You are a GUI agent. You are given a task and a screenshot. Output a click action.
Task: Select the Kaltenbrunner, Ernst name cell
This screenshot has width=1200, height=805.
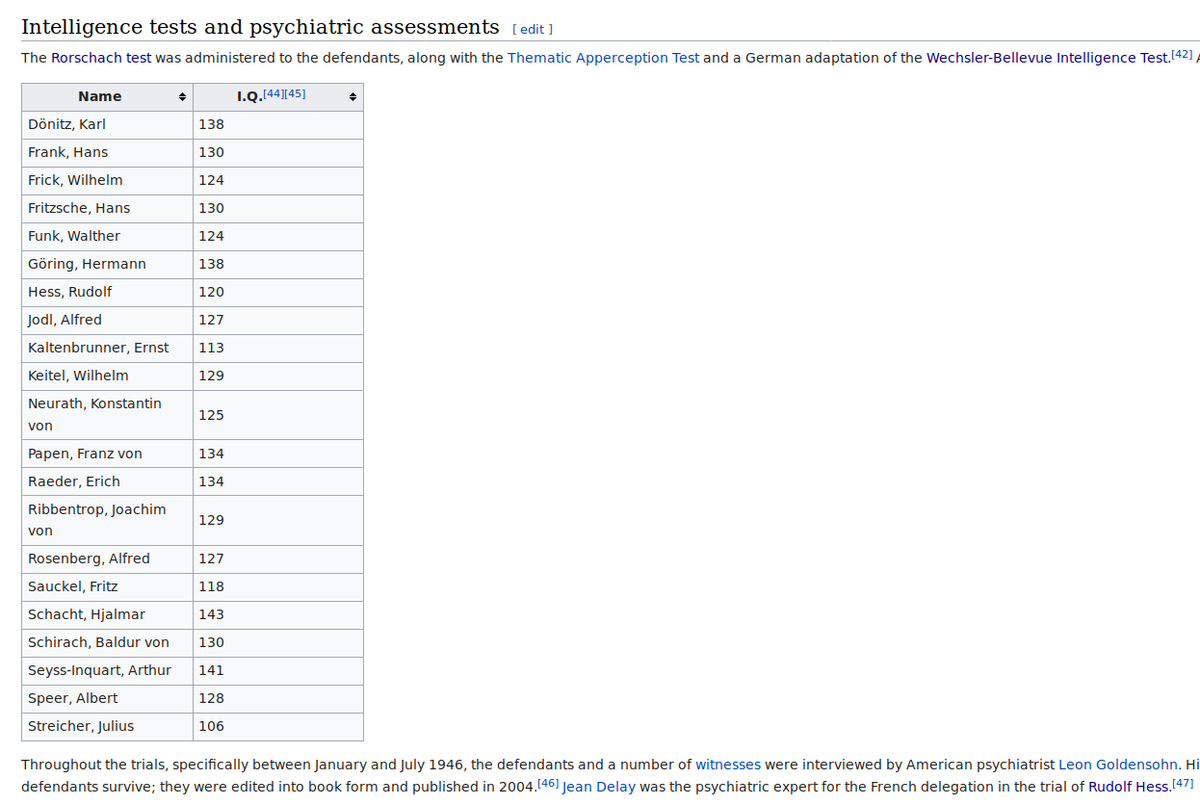pos(107,349)
